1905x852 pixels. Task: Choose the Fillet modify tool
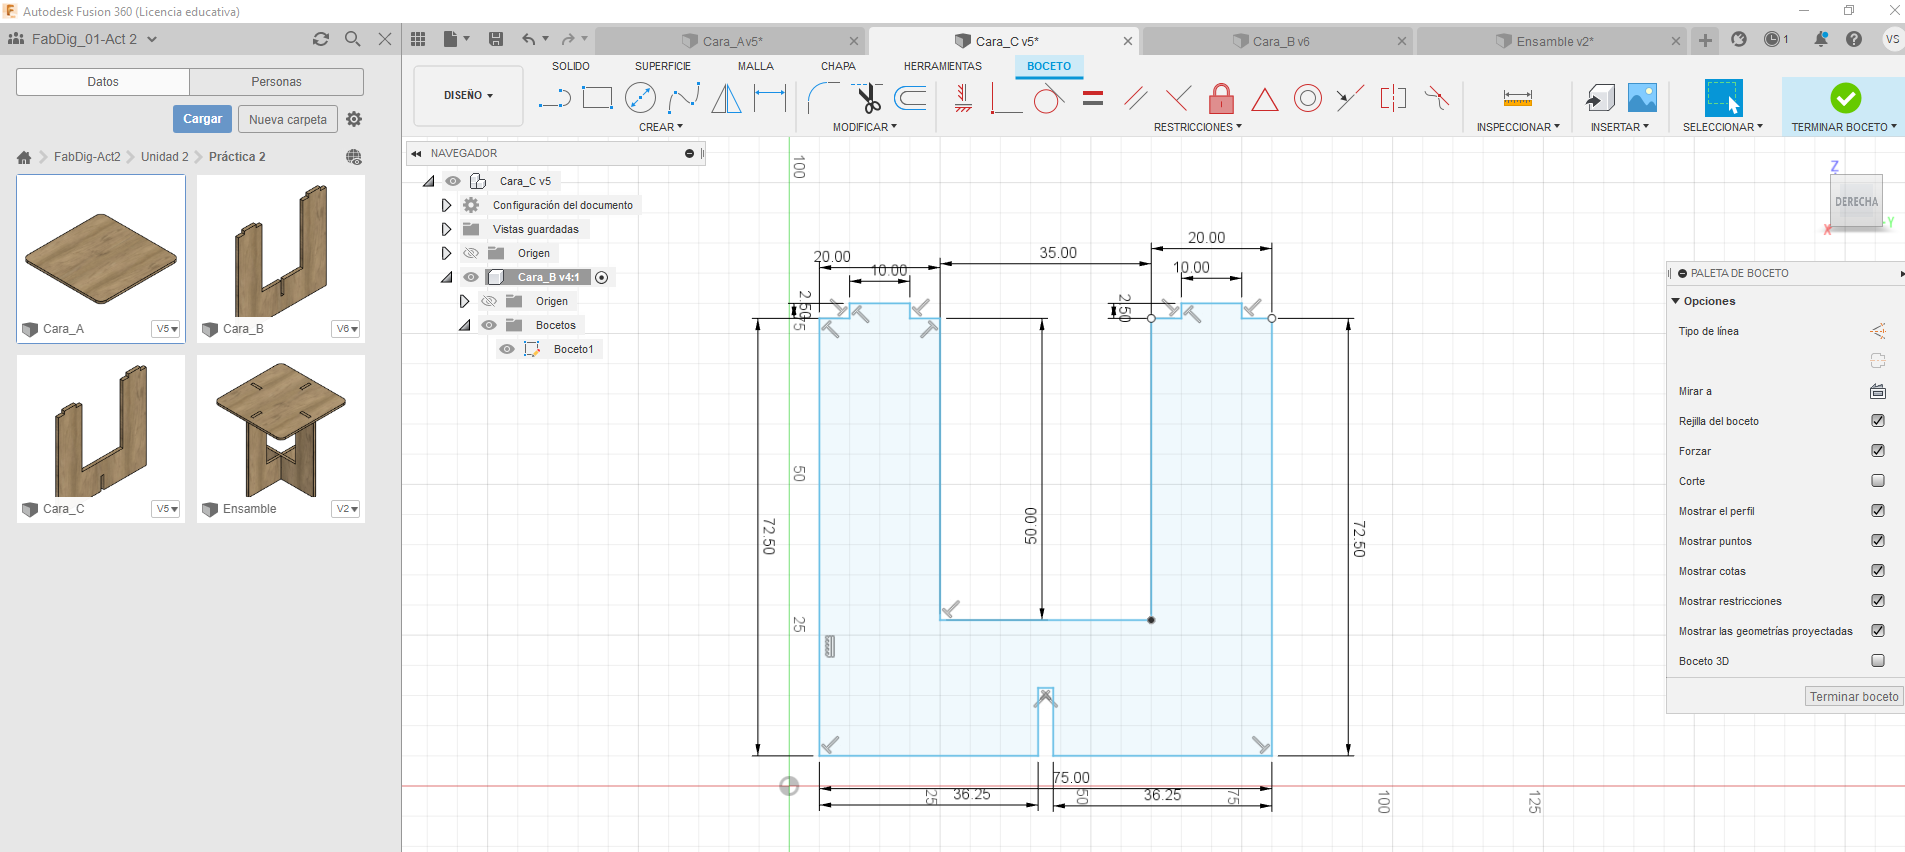[823, 98]
